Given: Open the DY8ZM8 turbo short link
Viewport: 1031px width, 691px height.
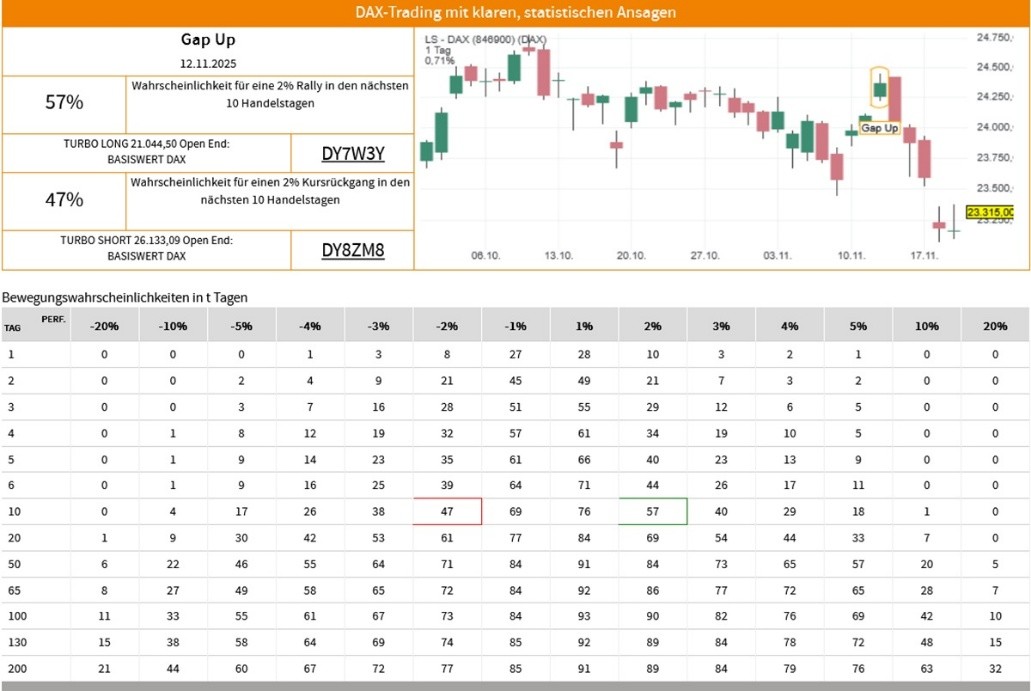Looking at the screenshot, I should (352, 251).
